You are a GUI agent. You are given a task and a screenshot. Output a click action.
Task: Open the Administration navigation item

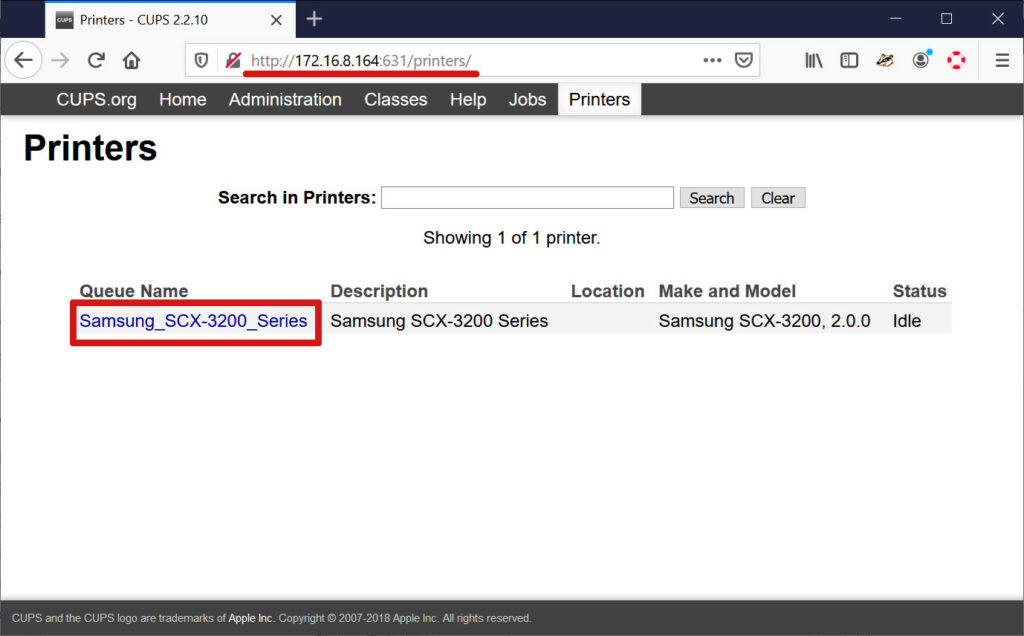[285, 99]
